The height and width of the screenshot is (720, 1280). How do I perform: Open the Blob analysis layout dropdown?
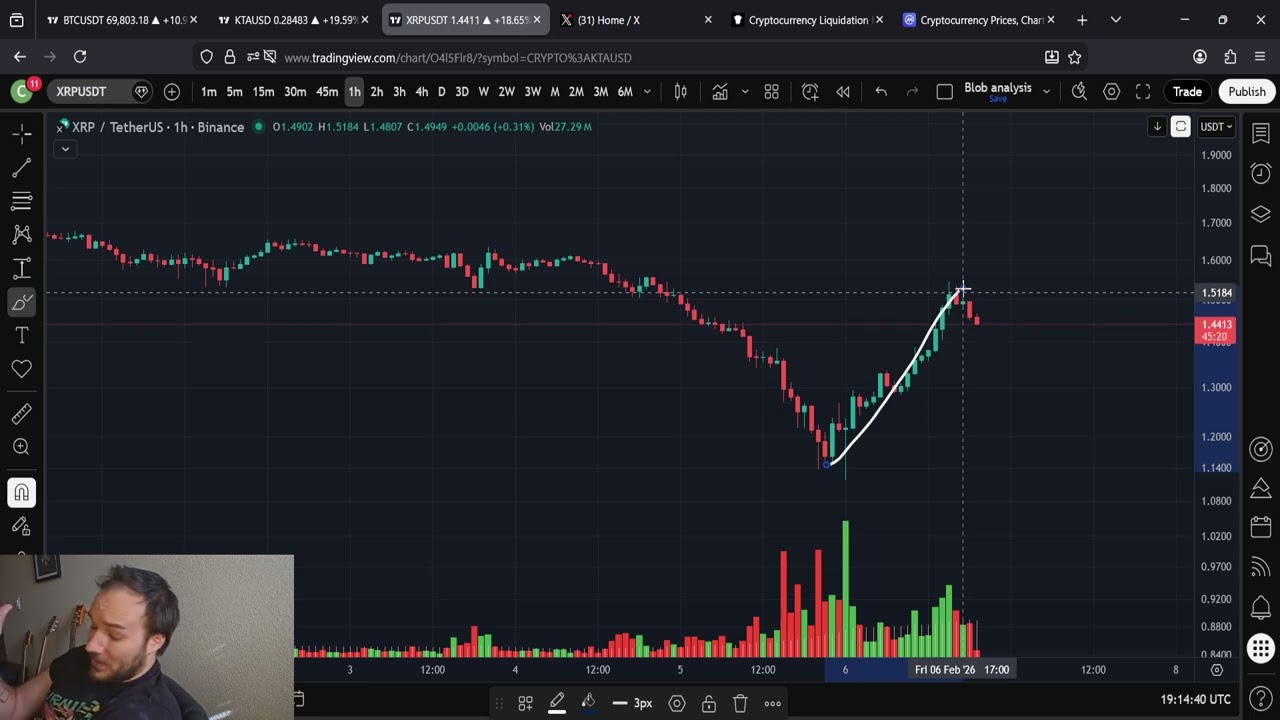click(x=1046, y=92)
